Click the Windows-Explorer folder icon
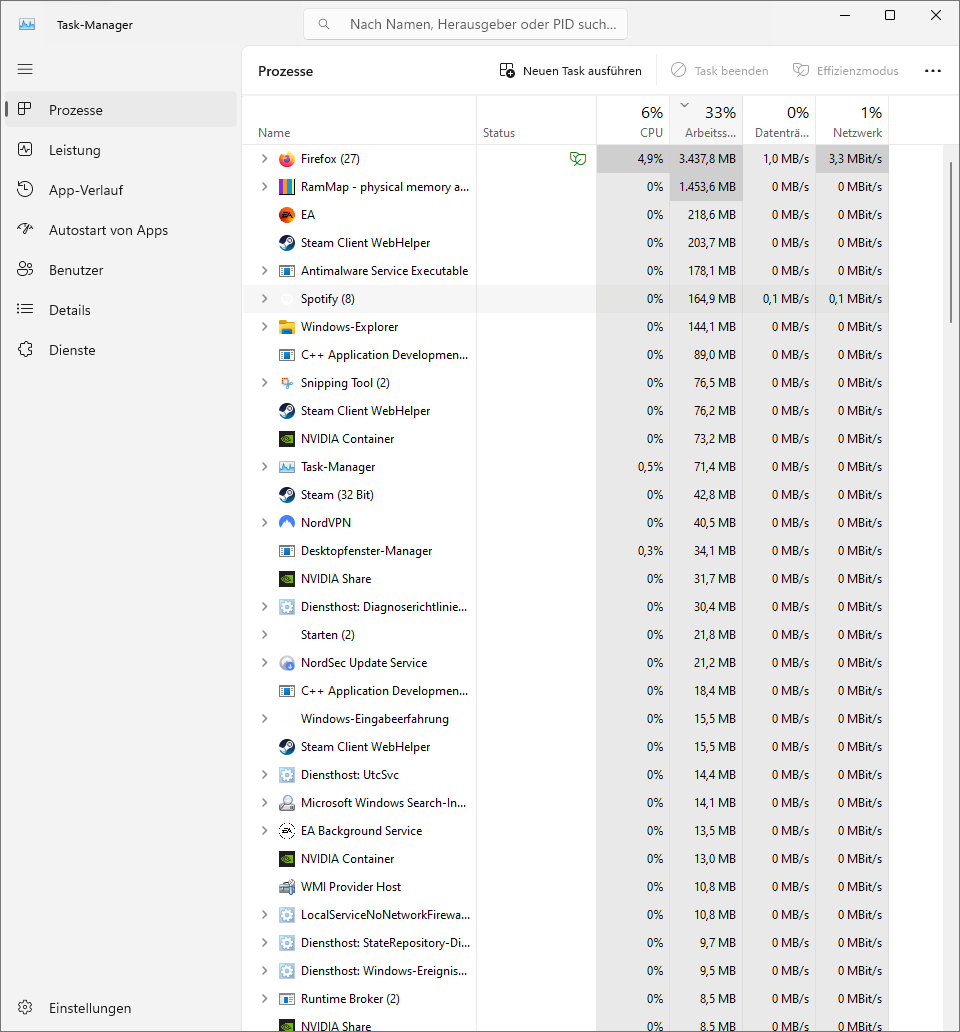 [287, 327]
